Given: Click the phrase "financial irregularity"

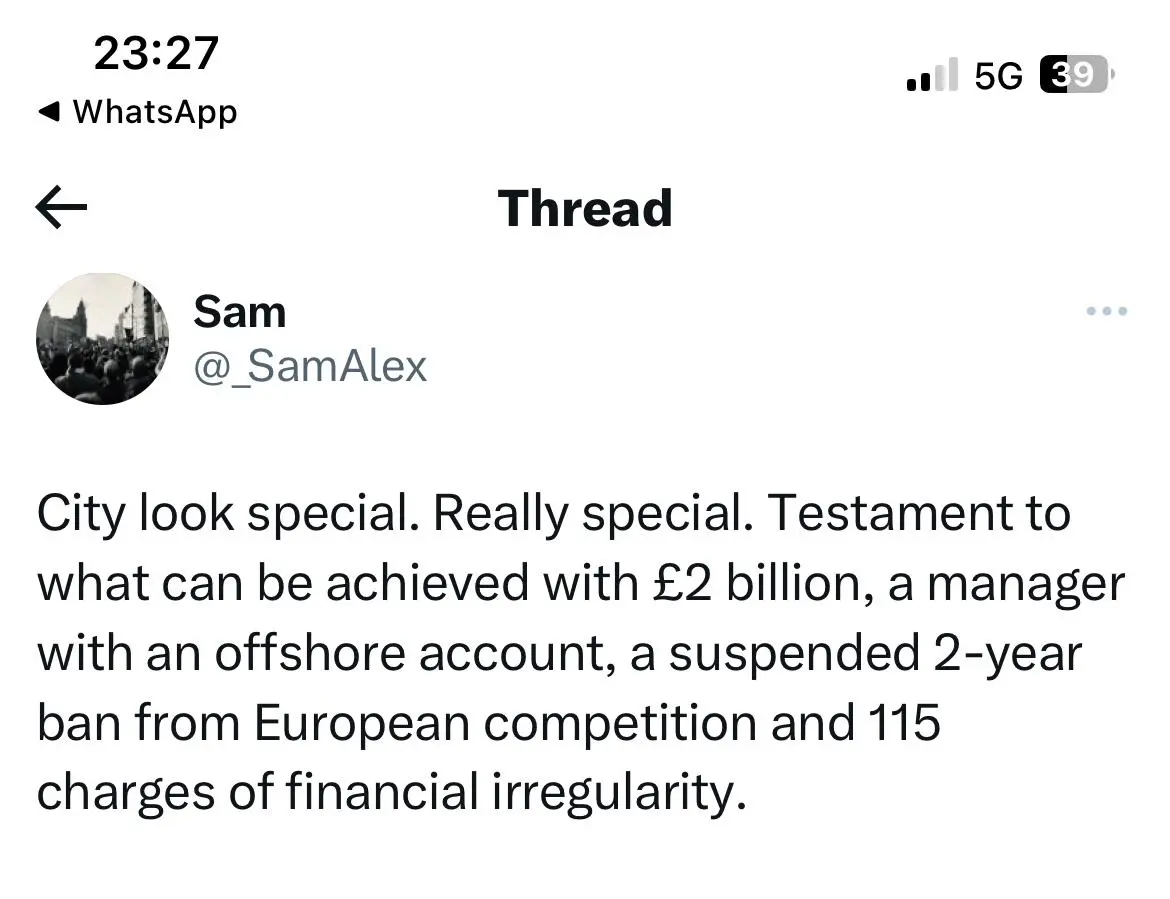Looking at the screenshot, I should coord(516,793).
